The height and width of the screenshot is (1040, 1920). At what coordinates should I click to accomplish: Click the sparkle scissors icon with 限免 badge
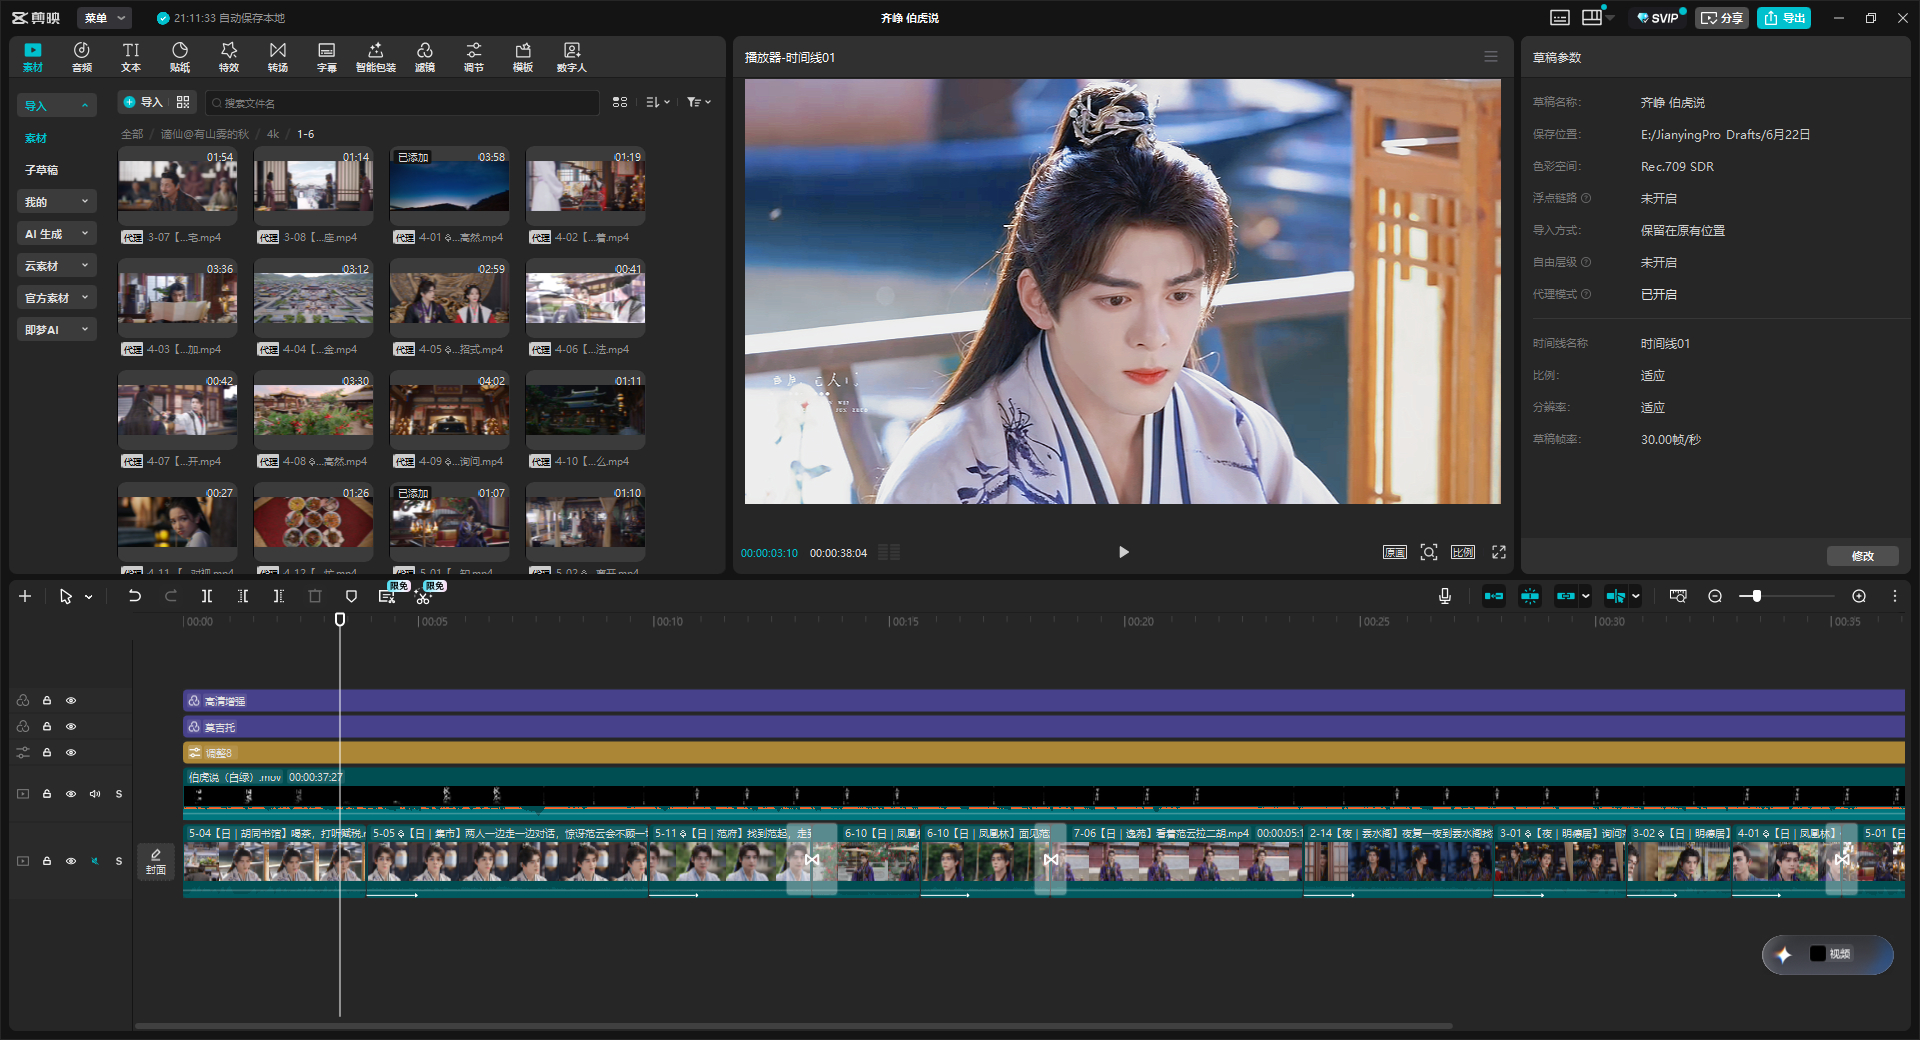pos(423,597)
